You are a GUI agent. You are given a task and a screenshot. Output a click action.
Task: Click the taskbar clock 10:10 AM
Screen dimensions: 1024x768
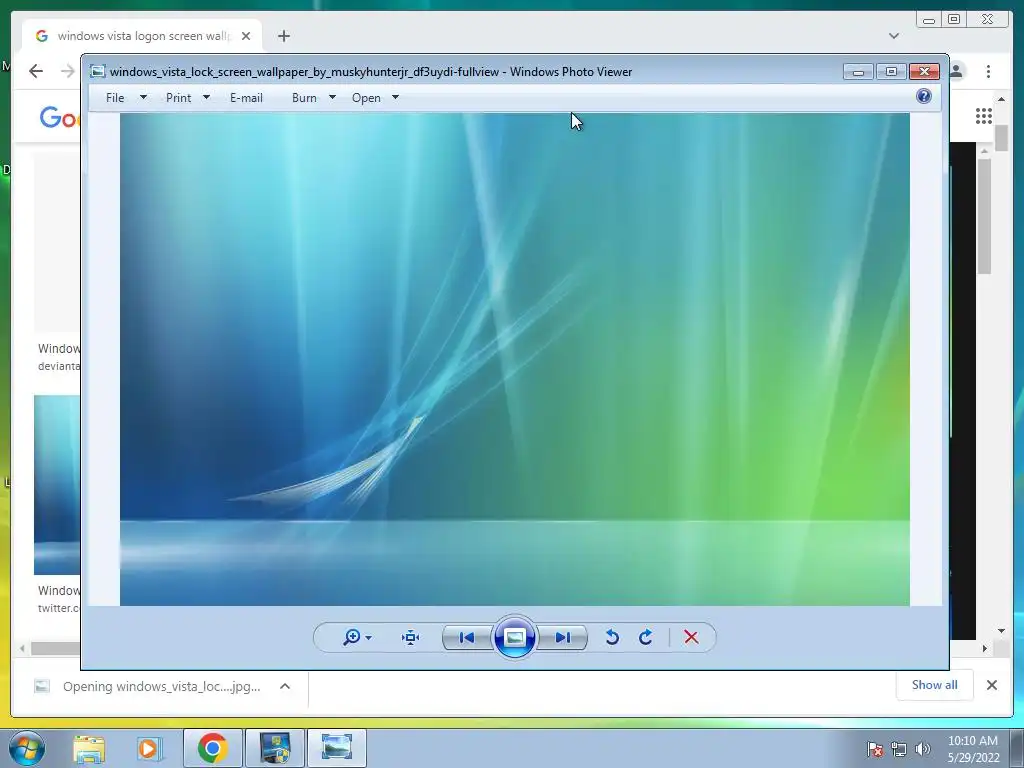tap(972, 741)
